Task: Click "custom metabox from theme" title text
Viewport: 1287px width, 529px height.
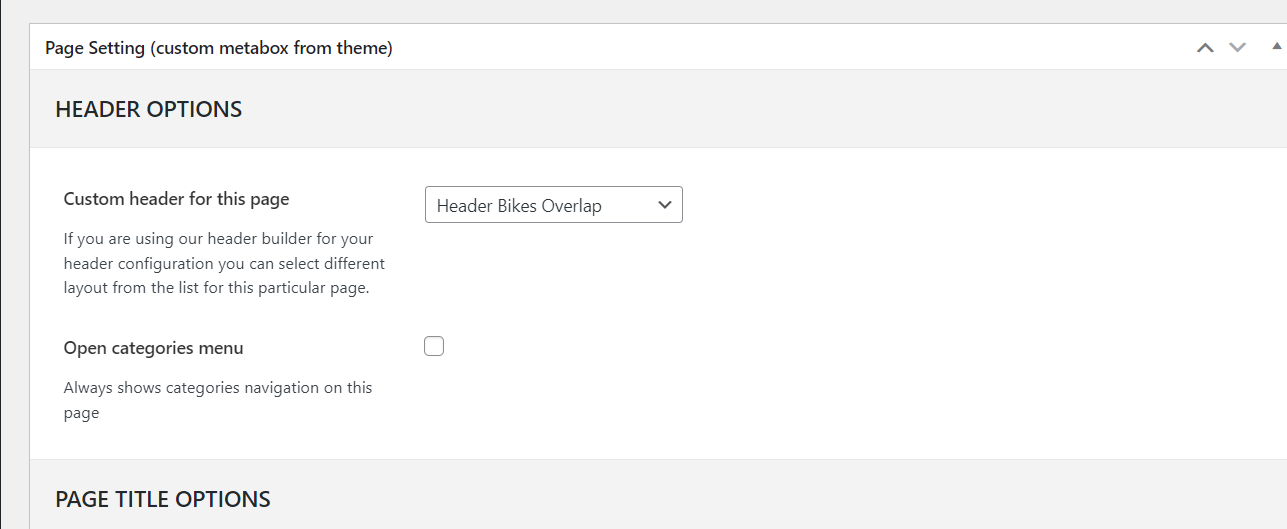Action: pyautogui.click(x=270, y=47)
